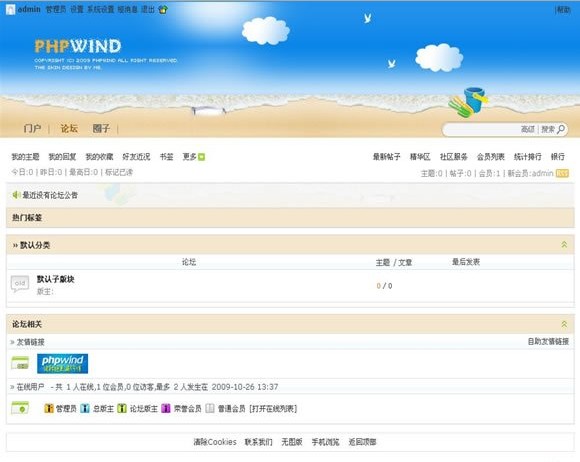580x462 pixels.
Task: Click the 热门标签 header
Action: pyautogui.click(x=27, y=218)
